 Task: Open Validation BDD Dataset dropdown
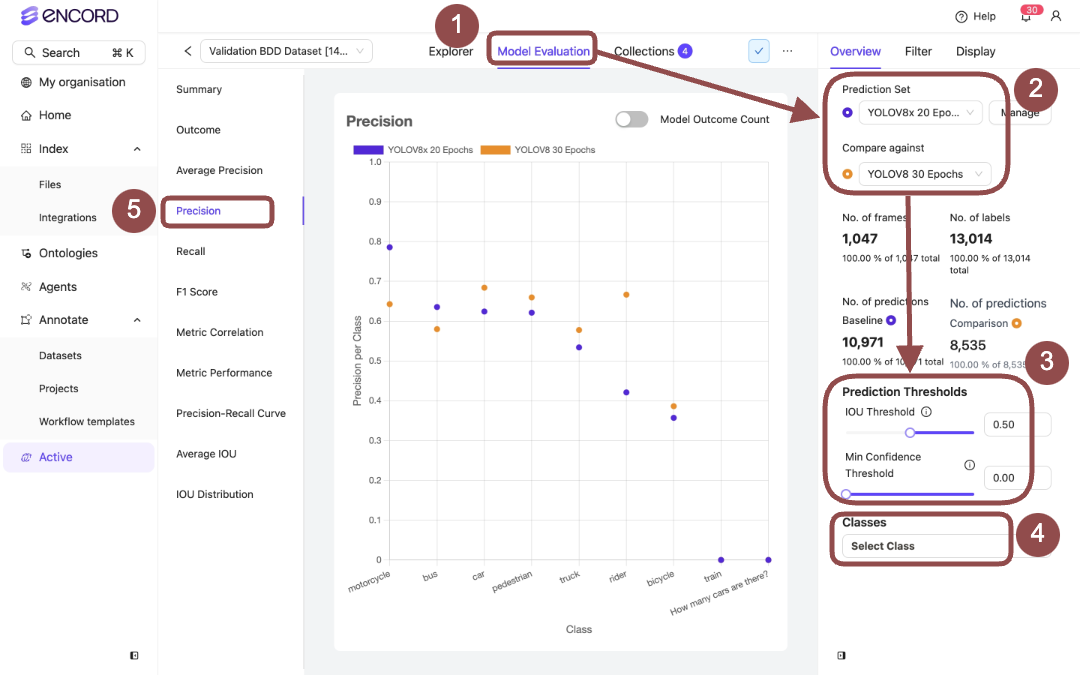click(287, 51)
